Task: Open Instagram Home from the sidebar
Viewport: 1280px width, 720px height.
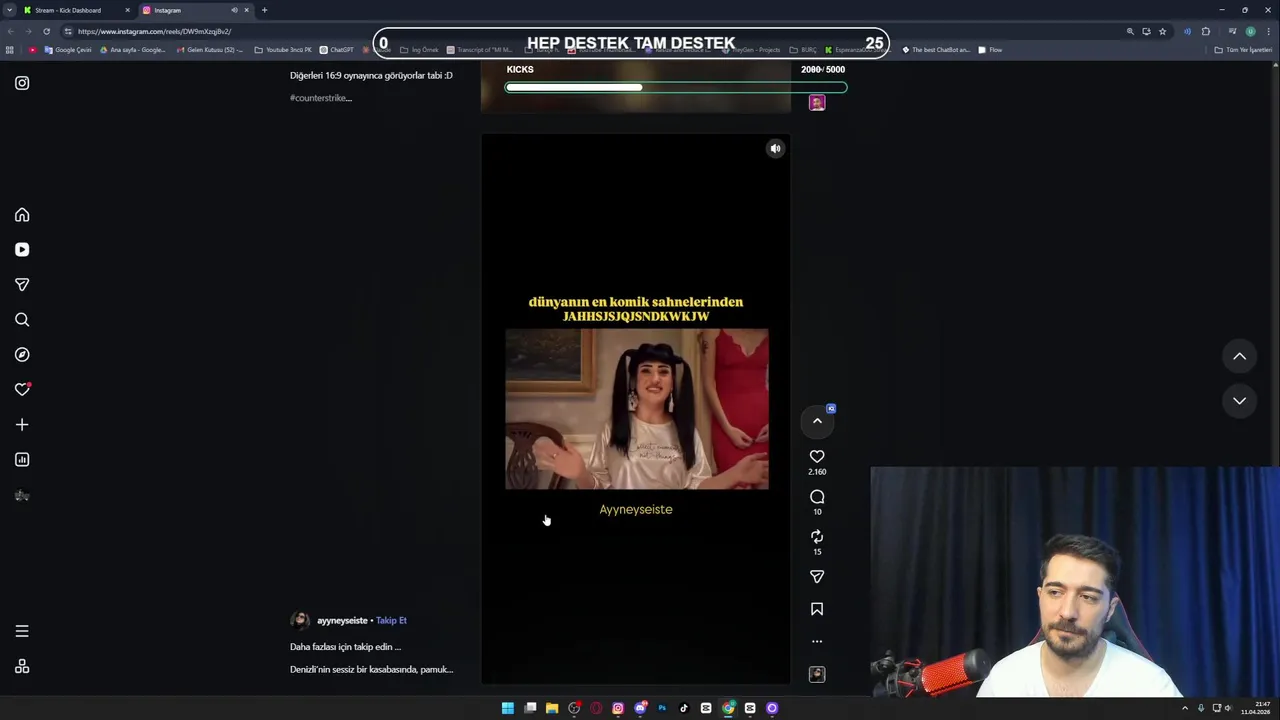Action: (22, 215)
